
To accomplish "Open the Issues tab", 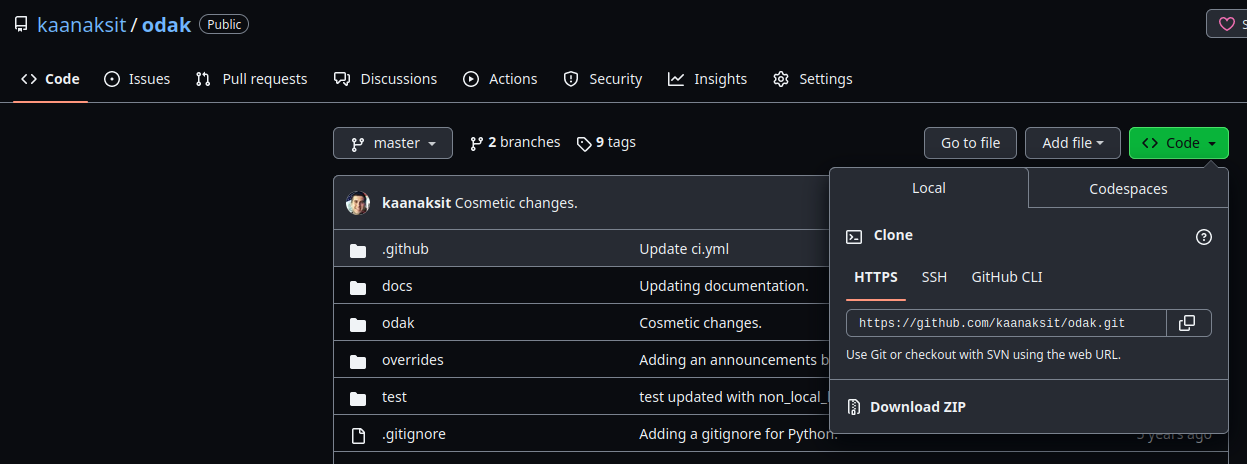I will (137, 79).
